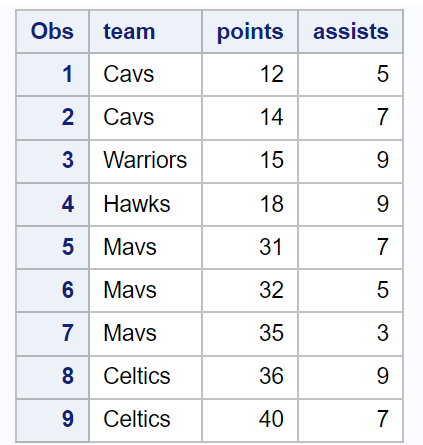Click observation number 5 row header
Screen dimensions: 423x445
[52, 247]
